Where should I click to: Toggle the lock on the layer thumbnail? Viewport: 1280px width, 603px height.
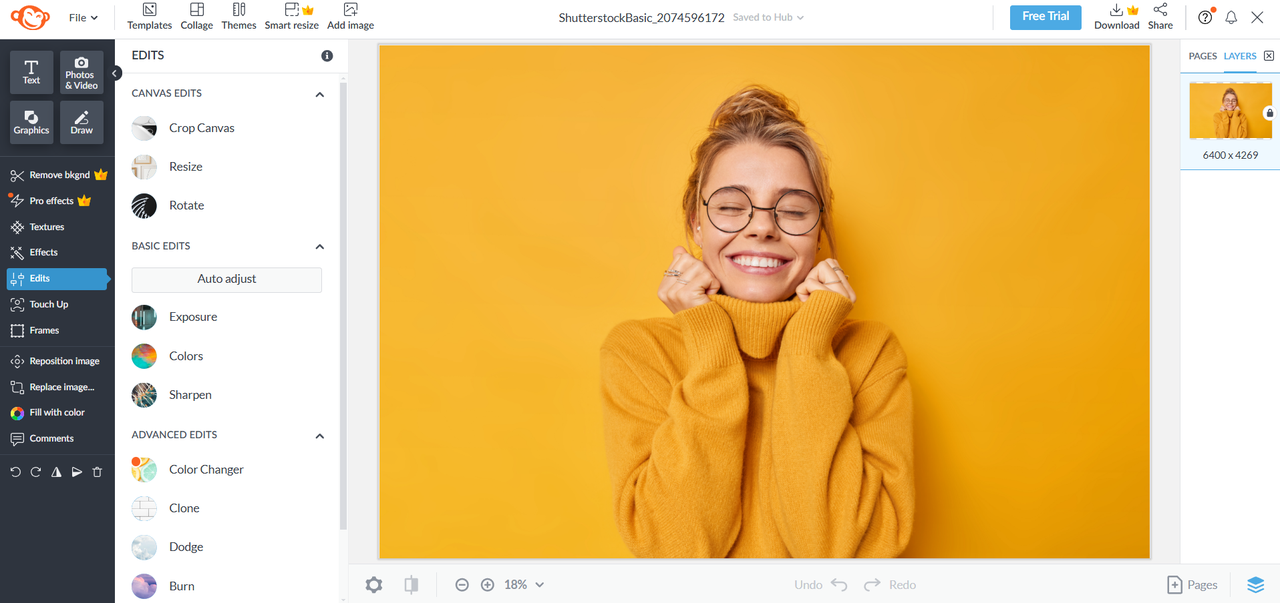coord(1269,113)
